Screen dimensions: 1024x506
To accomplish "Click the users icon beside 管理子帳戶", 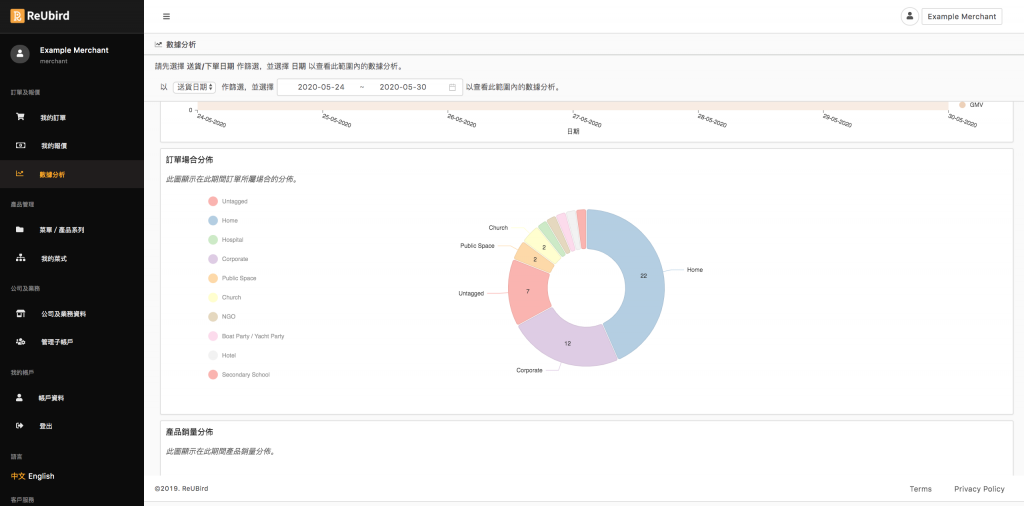I will pos(20,341).
